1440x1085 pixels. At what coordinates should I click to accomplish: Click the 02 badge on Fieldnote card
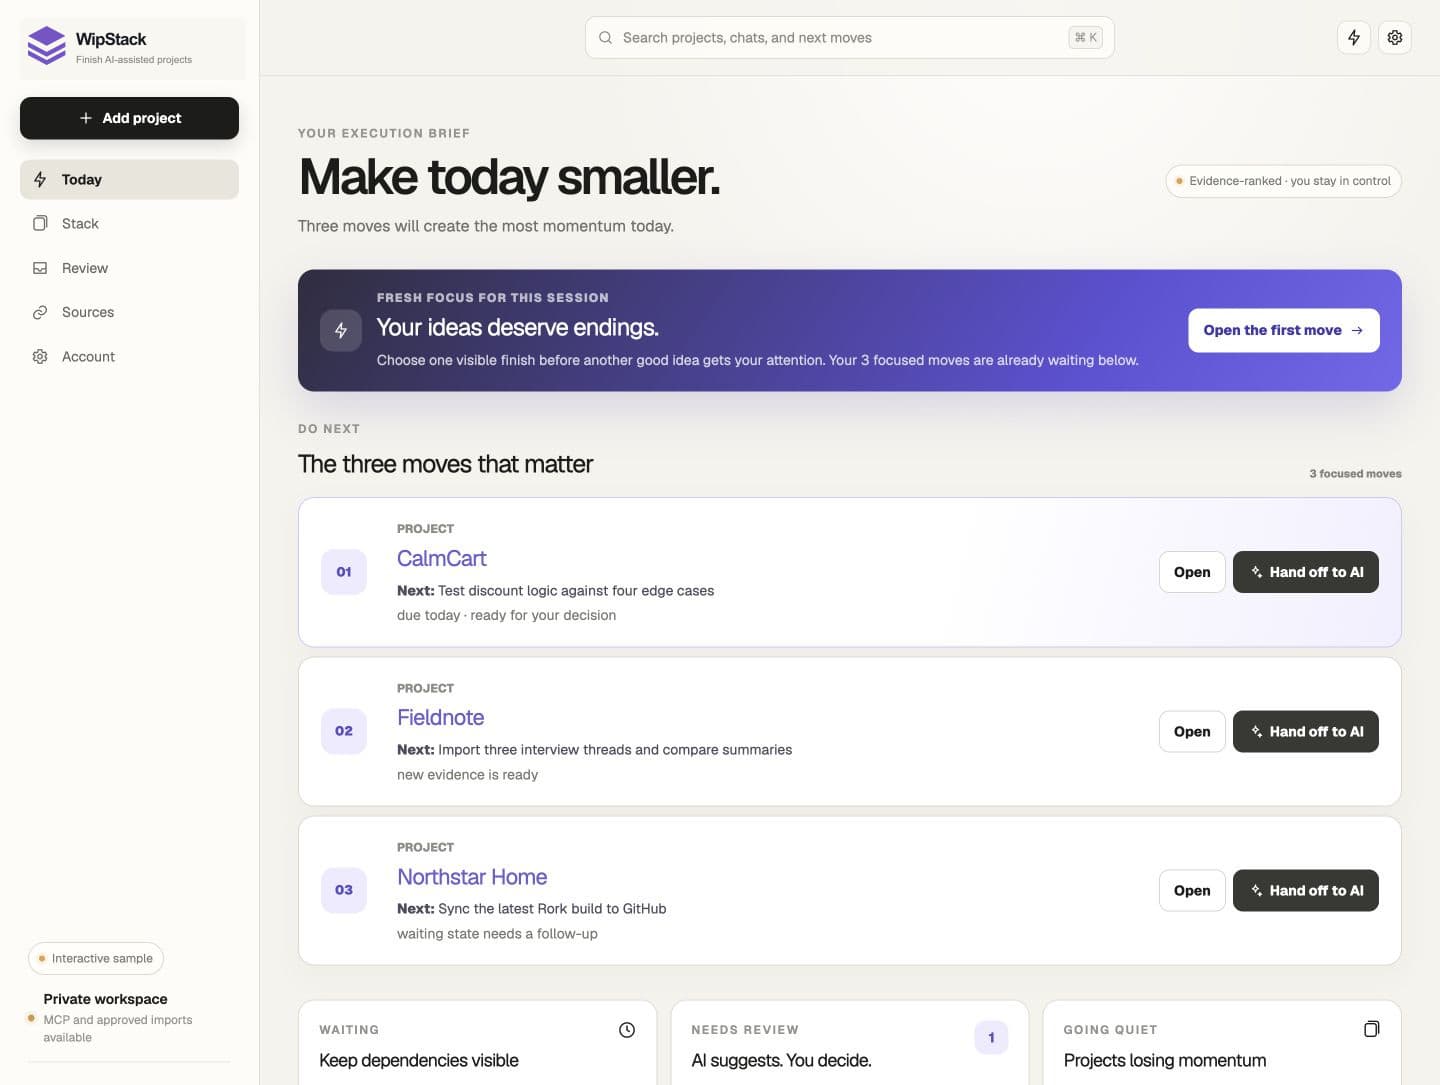(344, 731)
